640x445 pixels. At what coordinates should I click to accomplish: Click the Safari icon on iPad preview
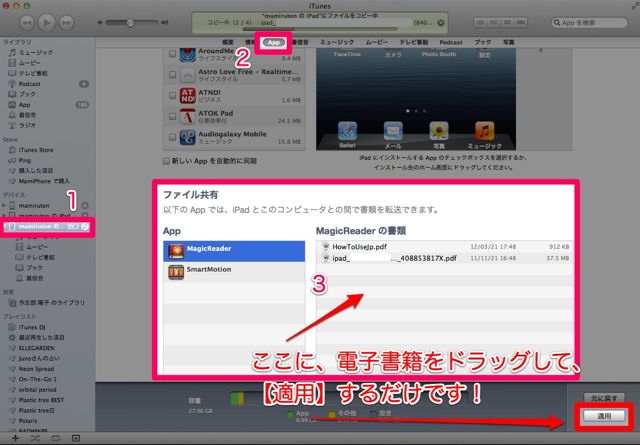(347, 131)
